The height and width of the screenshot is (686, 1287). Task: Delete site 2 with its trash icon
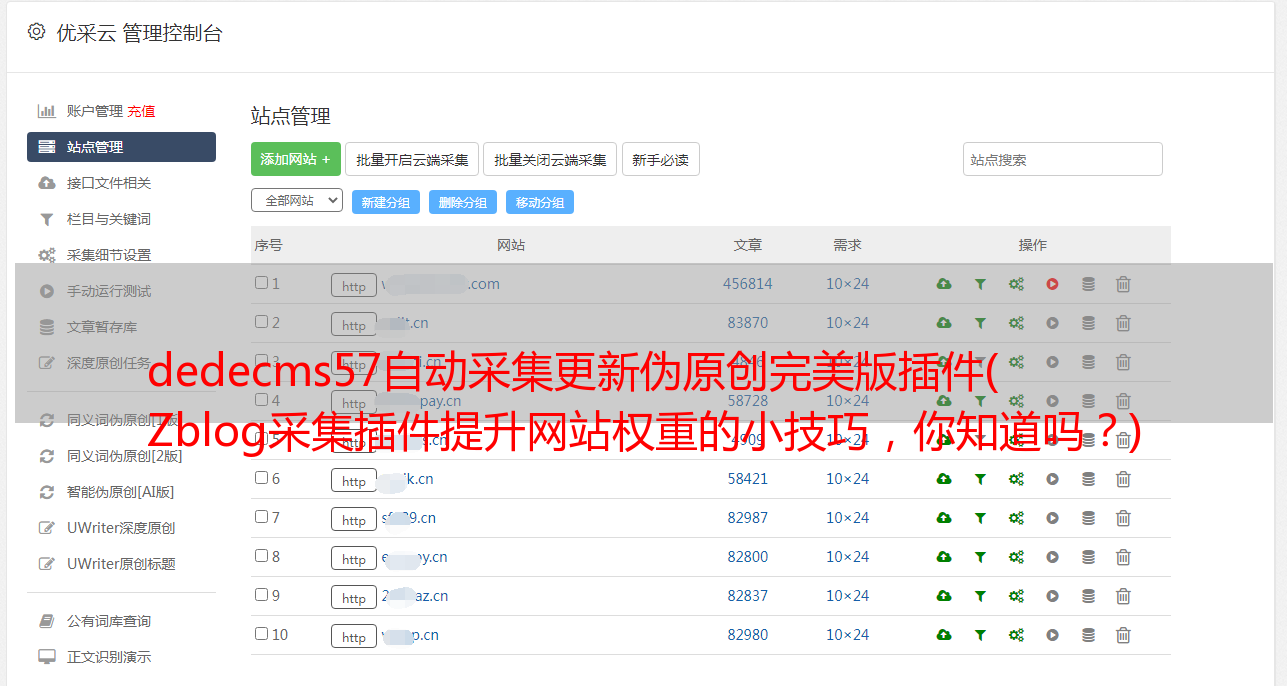point(1123,323)
